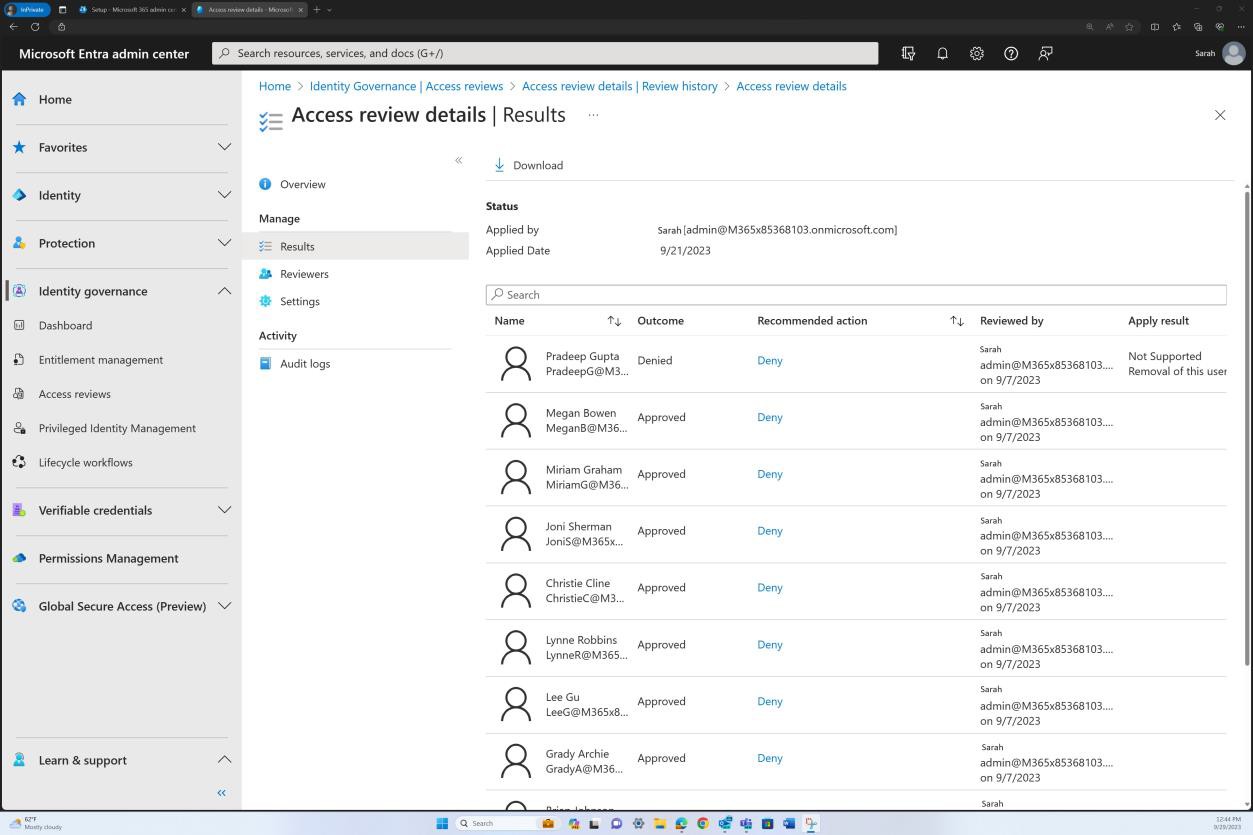Open the feedback panel icon
The image size is (1253, 835).
point(1045,53)
